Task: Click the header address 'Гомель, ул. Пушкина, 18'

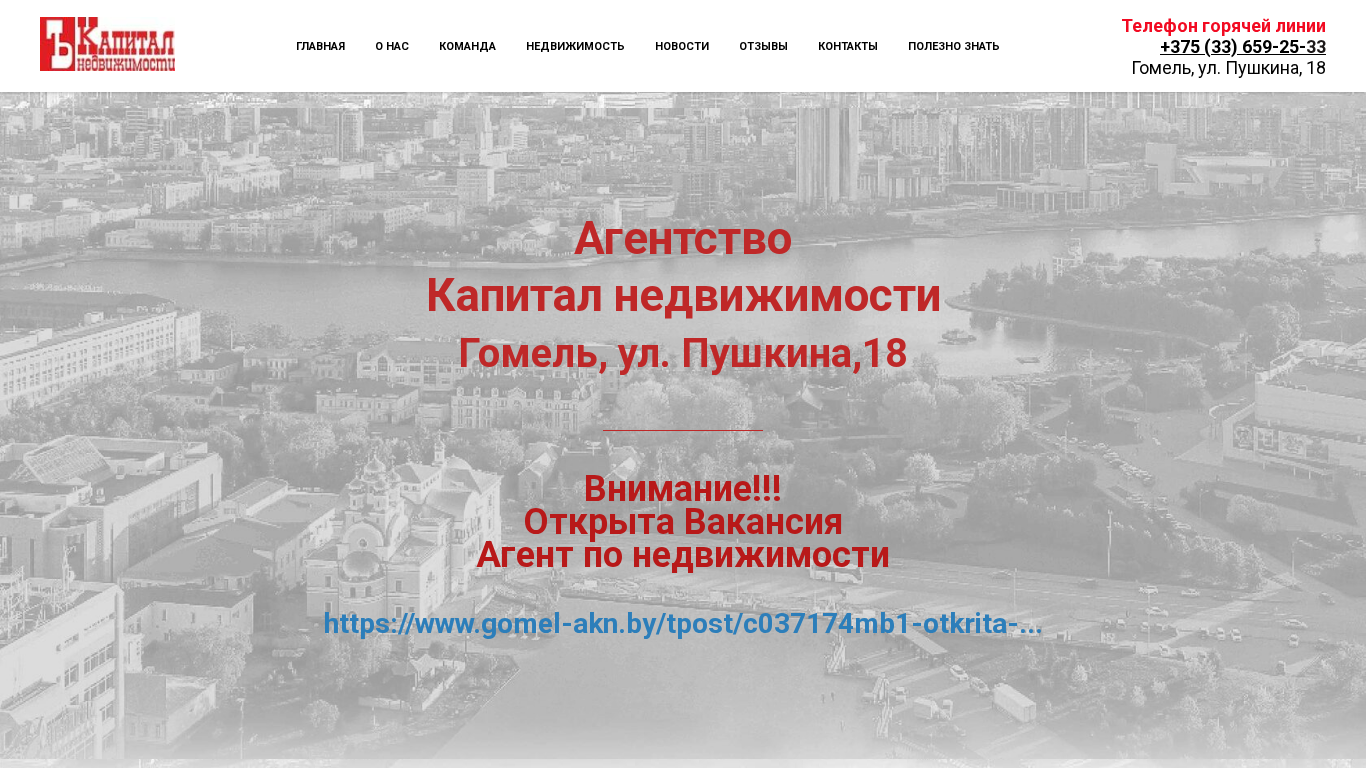Action: 1229,68
